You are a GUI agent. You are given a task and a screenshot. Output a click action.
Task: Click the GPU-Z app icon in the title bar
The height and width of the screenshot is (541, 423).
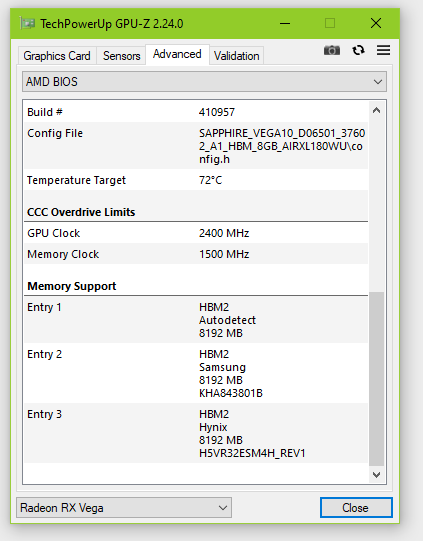27,23
